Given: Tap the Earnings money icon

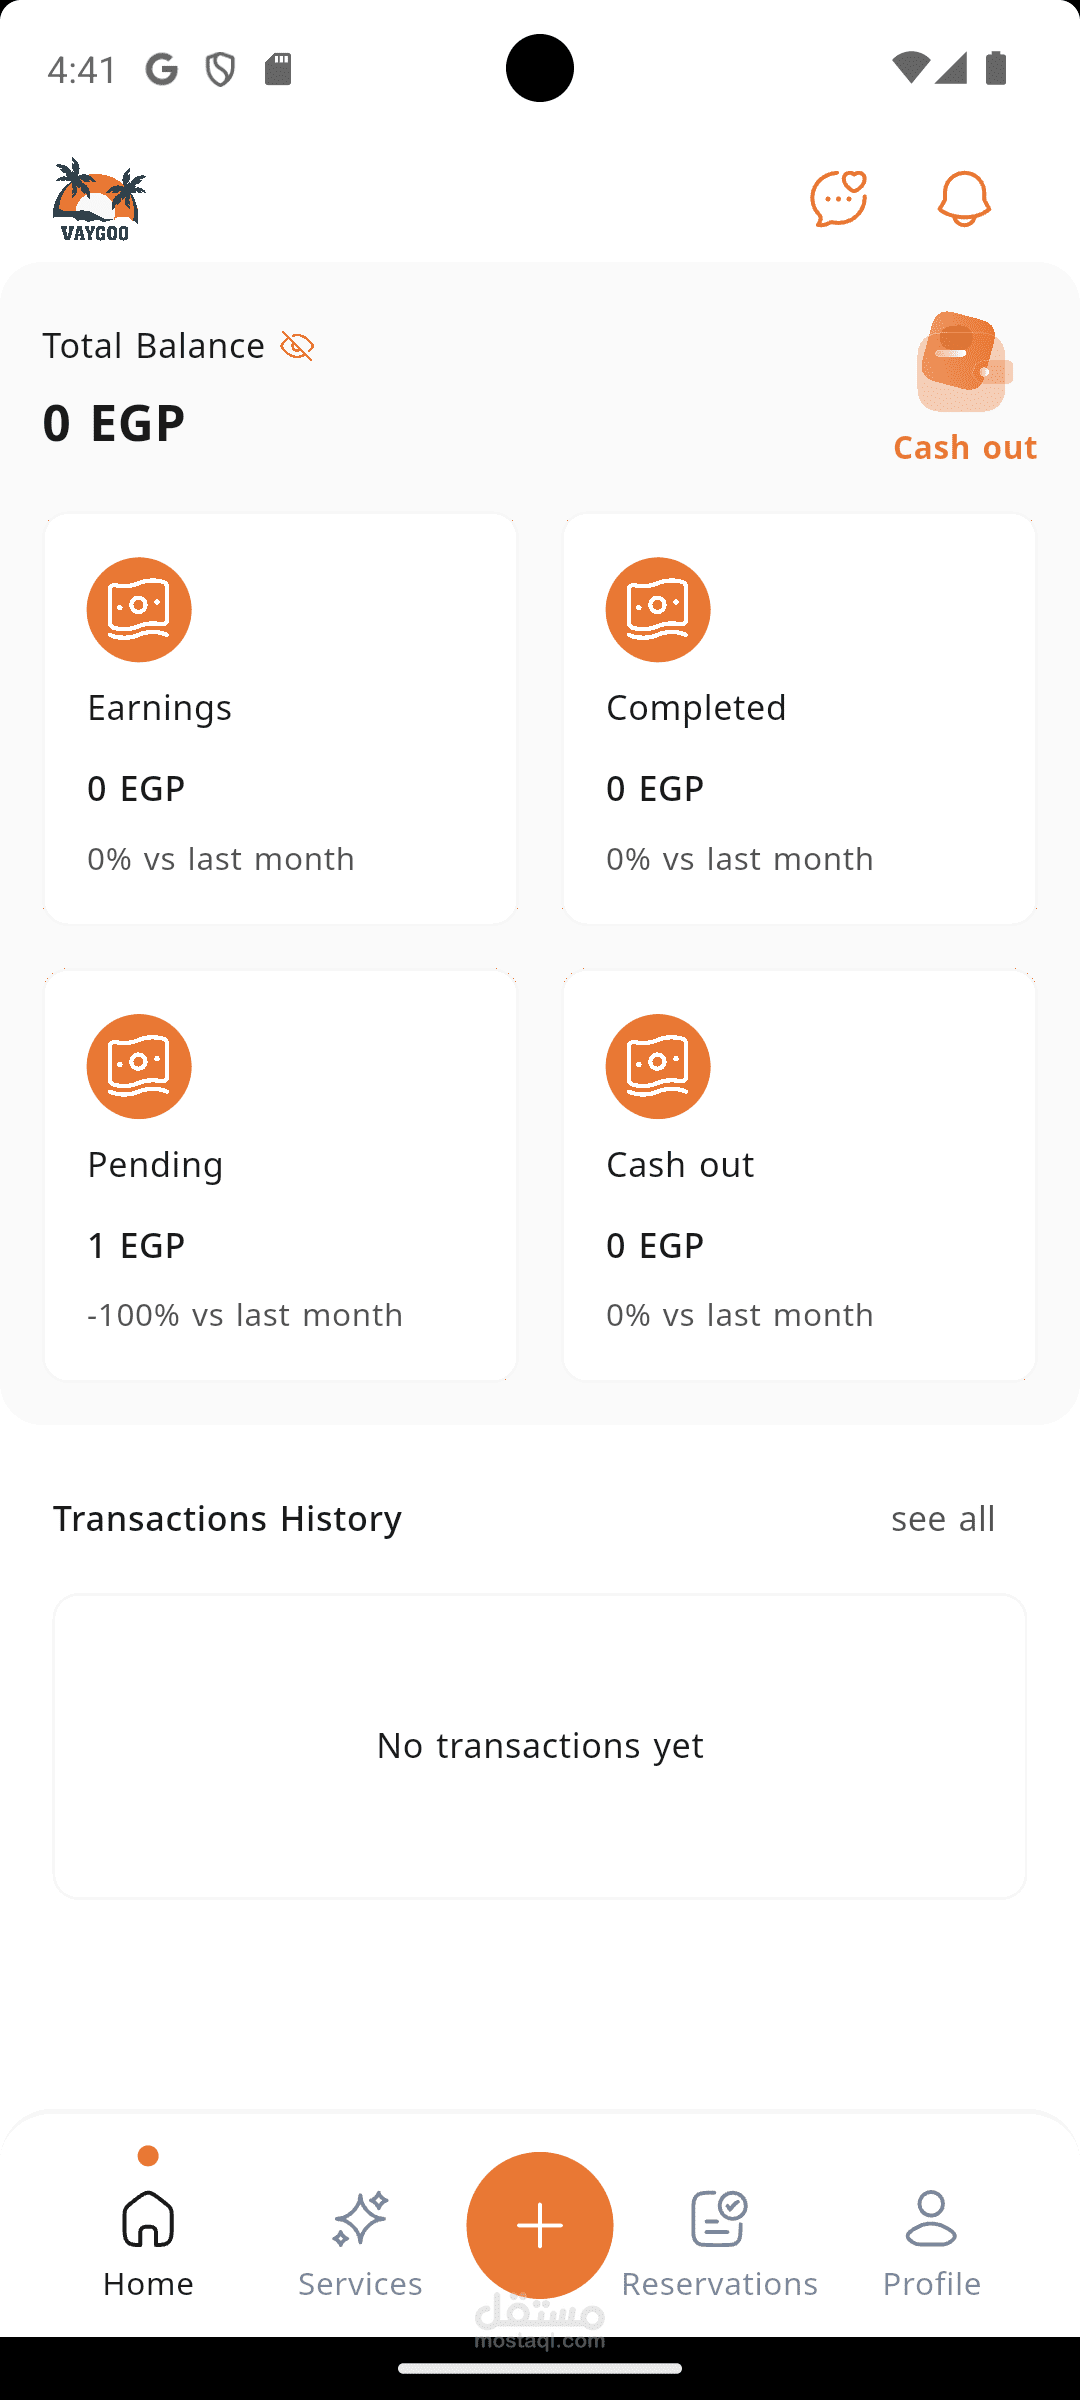Looking at the screenshot, I should coord(139,609).
